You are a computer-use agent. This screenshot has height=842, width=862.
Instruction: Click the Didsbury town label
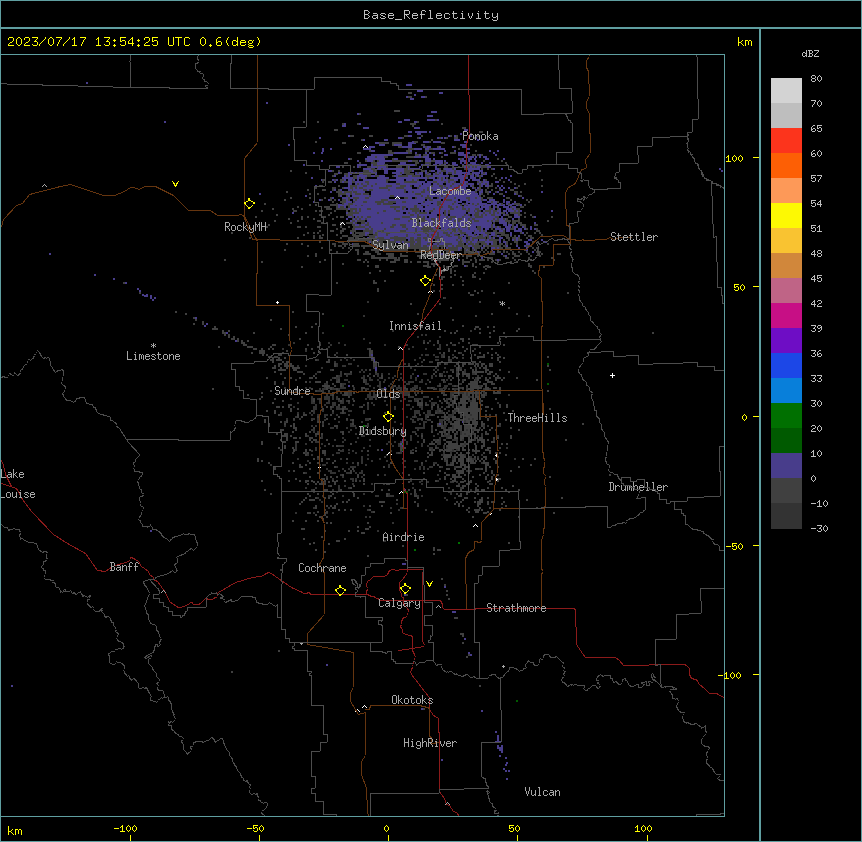tap(383, 431)
